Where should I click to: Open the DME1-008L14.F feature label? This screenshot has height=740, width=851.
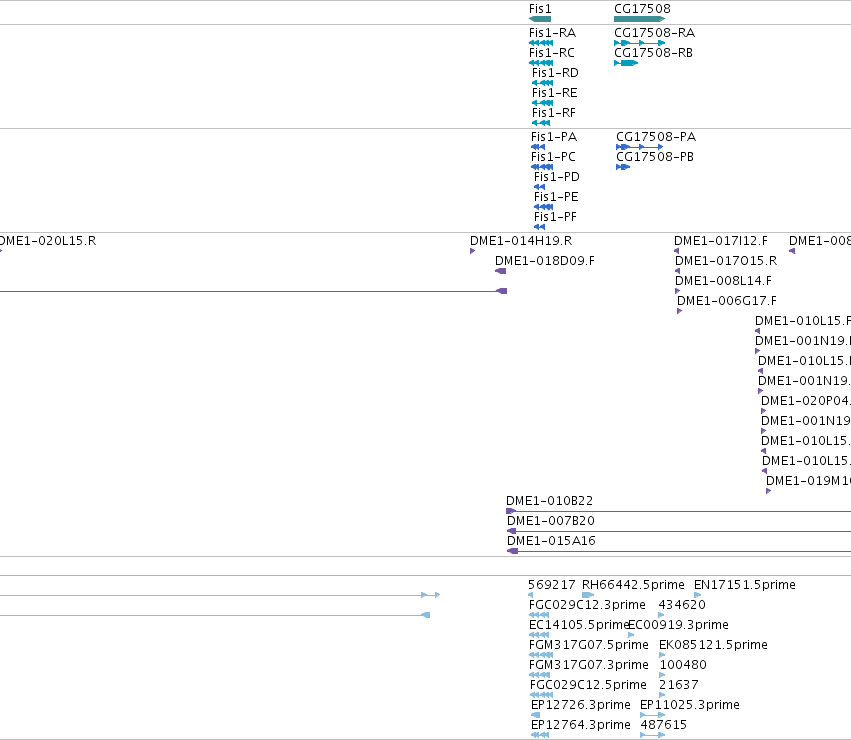(x=723, y=281)
